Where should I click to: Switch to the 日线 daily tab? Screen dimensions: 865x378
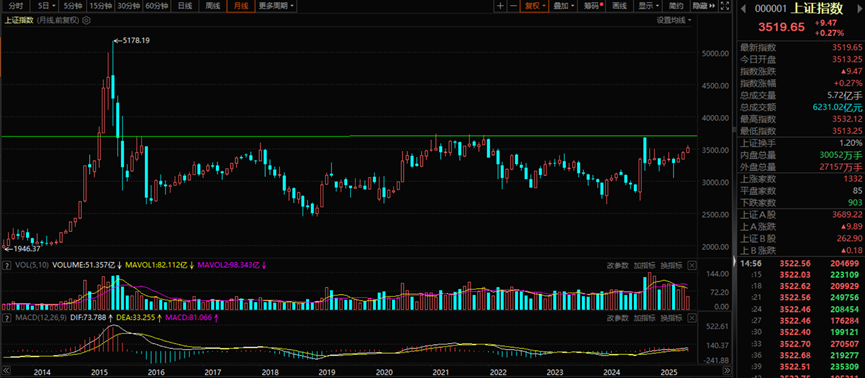click(185, 6)
